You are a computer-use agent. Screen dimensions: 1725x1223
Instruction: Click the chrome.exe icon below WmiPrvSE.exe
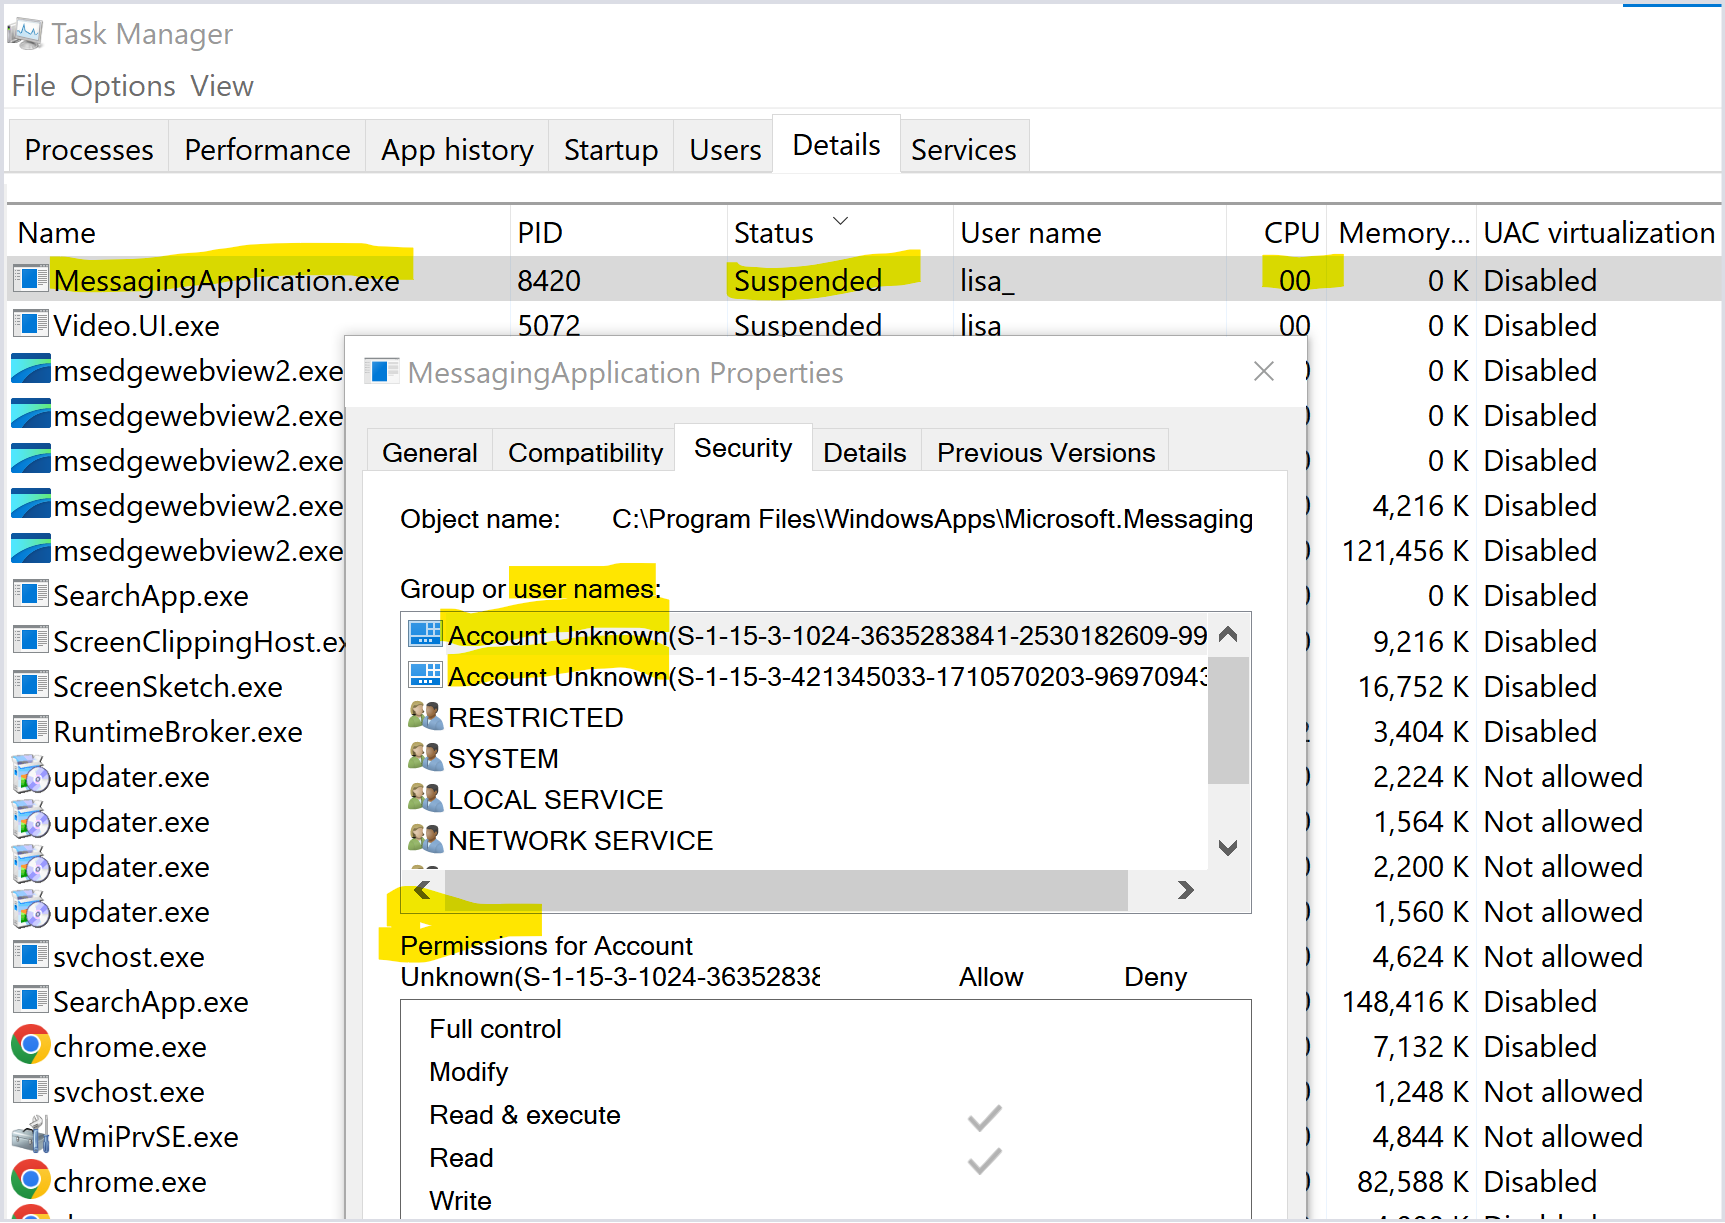(x=30, y=1180)
